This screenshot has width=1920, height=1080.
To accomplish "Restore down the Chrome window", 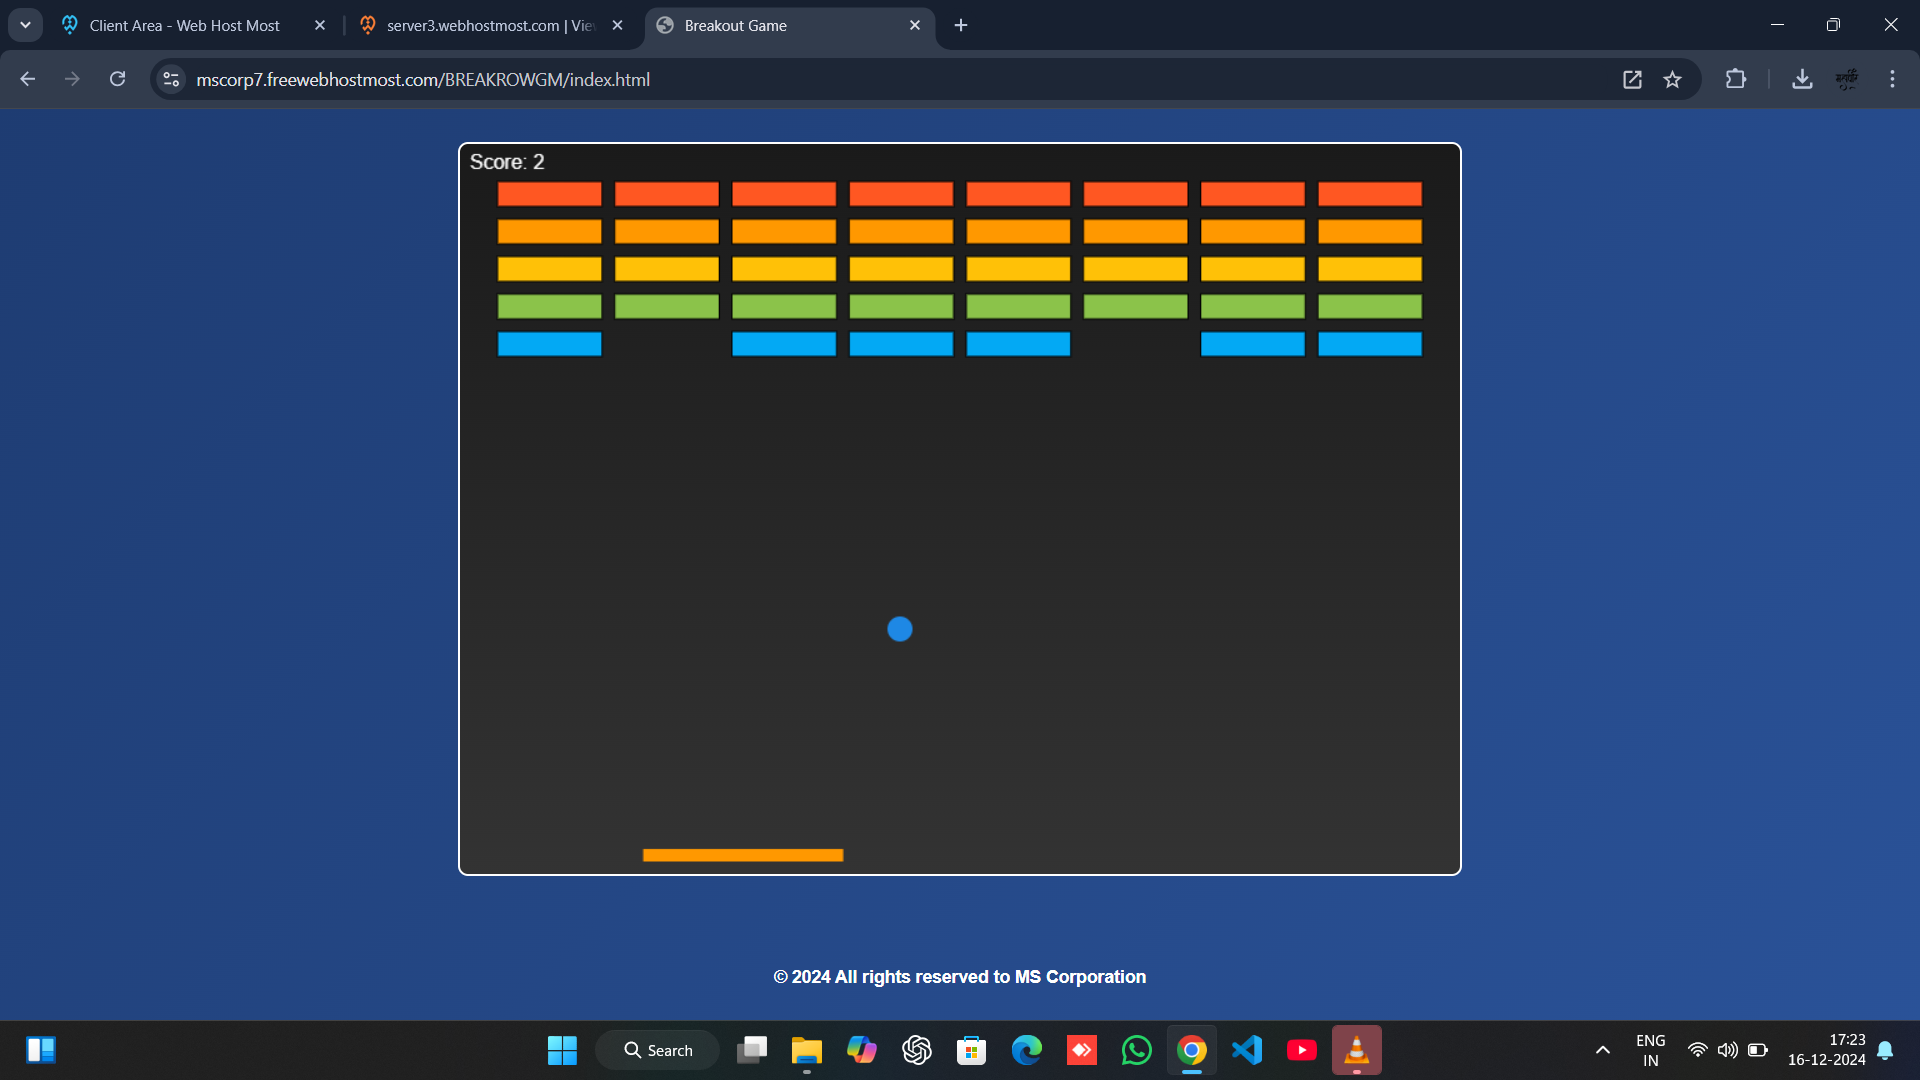I will tap(1833, 25).
